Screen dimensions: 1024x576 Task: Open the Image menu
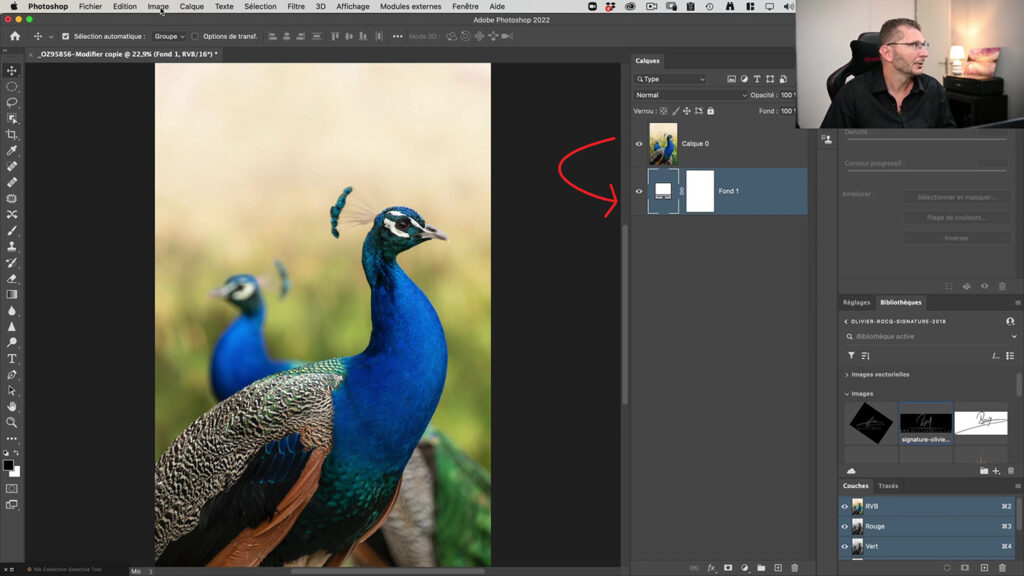(160, 6)
